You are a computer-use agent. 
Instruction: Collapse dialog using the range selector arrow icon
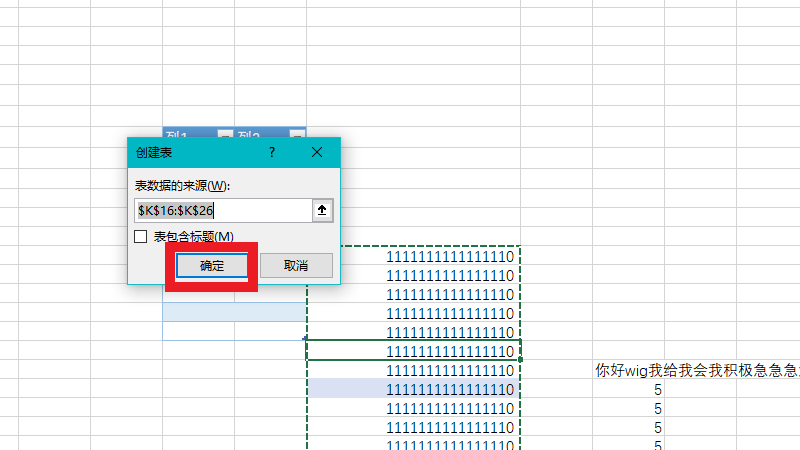[x=321, y=211]
